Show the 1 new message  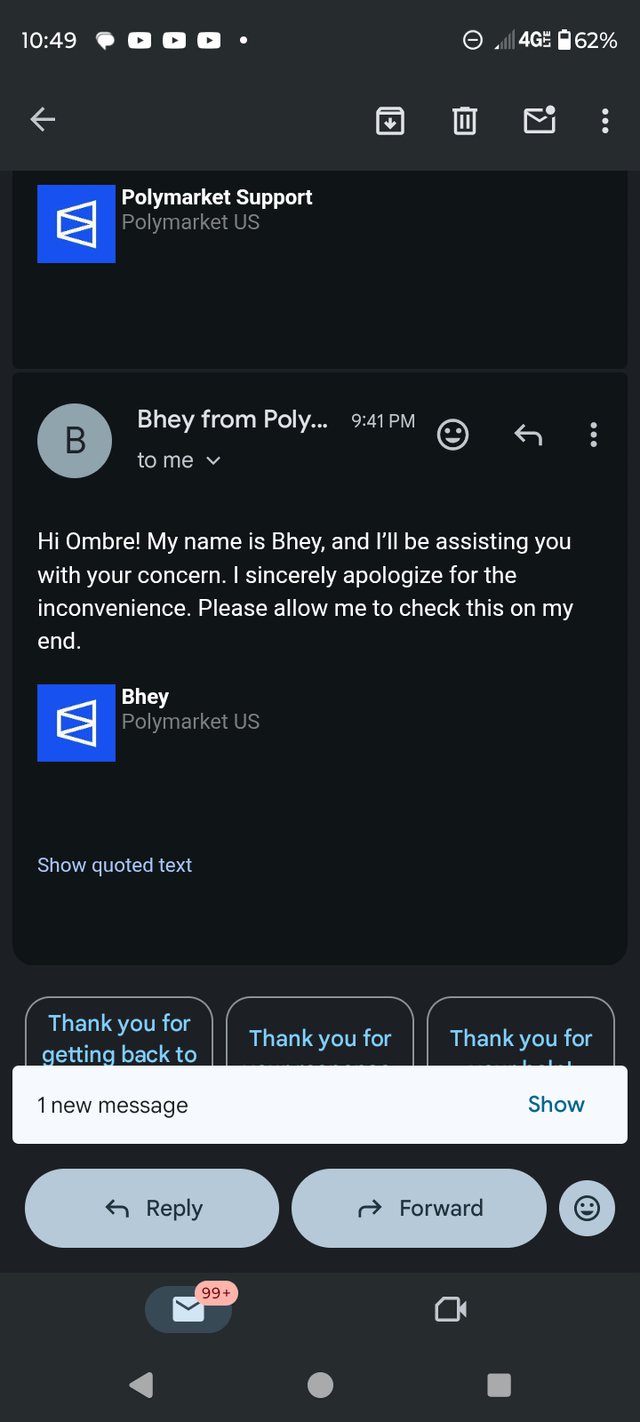556,1104
